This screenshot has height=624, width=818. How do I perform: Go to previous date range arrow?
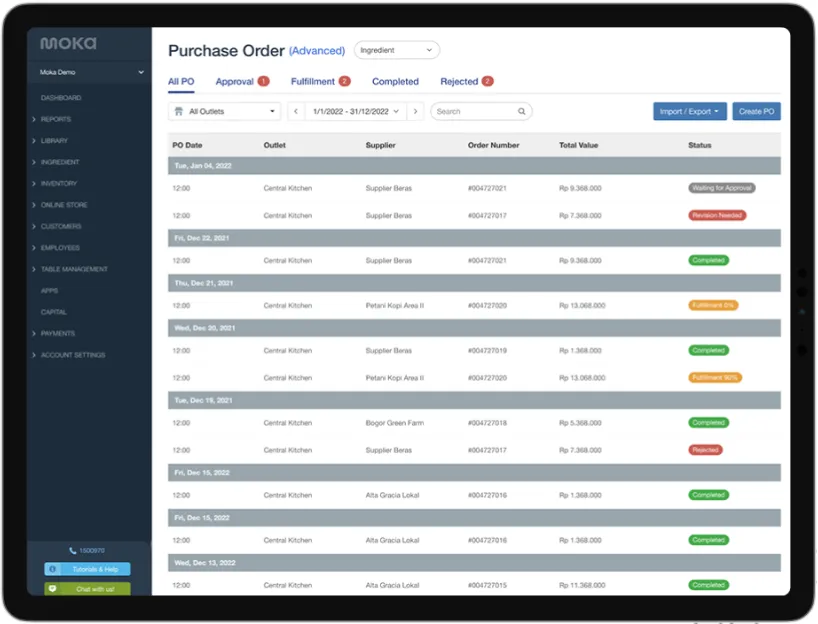[x=296, y=112]
